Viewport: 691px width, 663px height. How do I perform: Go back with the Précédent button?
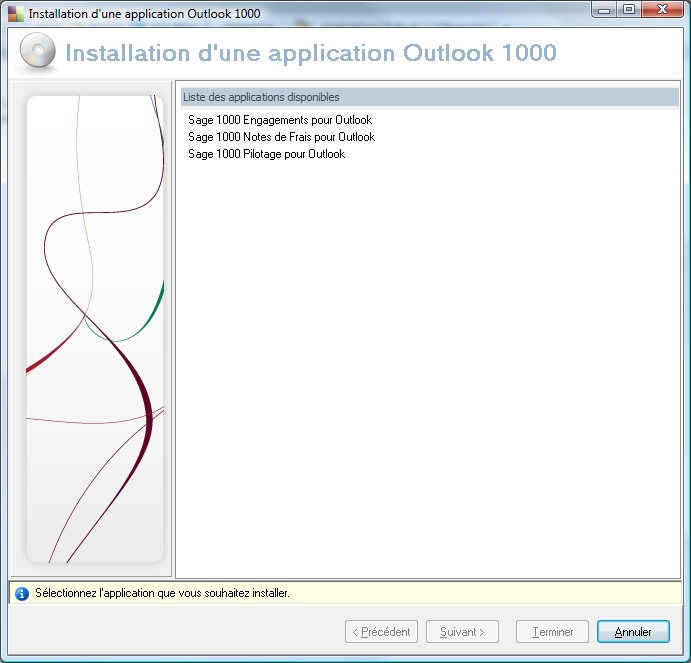tap(381, 632)
